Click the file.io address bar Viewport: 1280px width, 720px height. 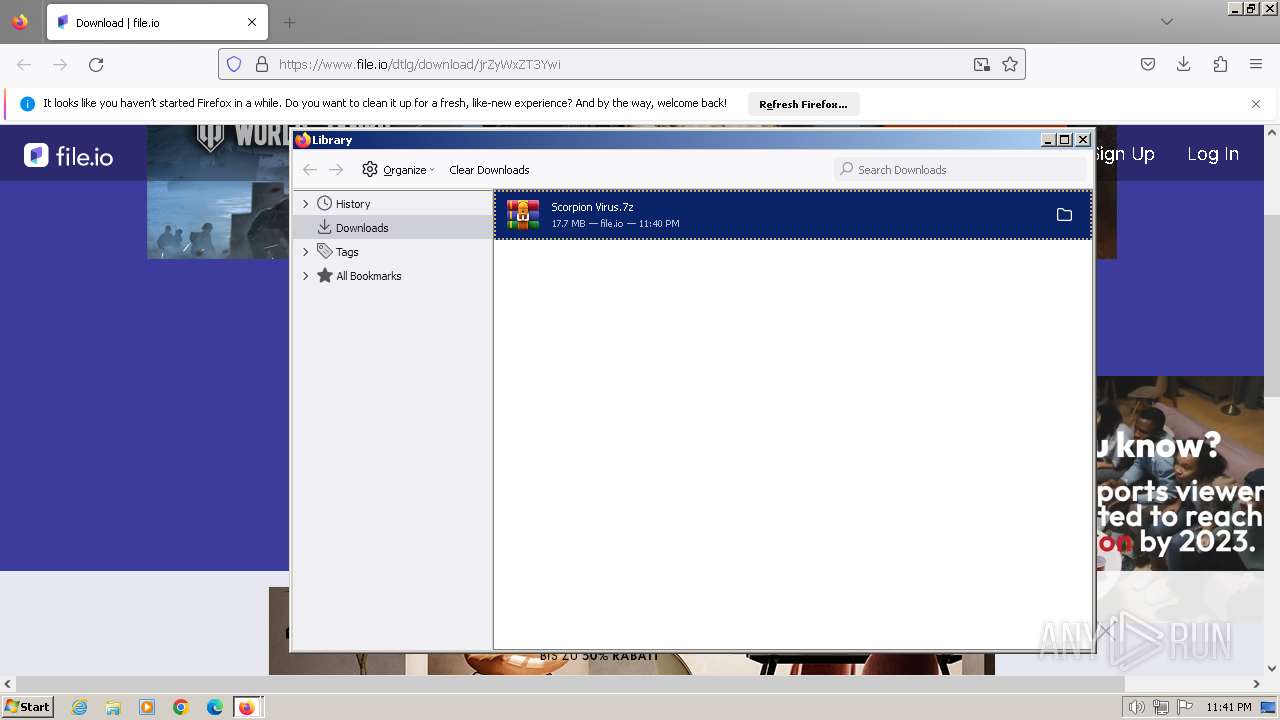620,64
